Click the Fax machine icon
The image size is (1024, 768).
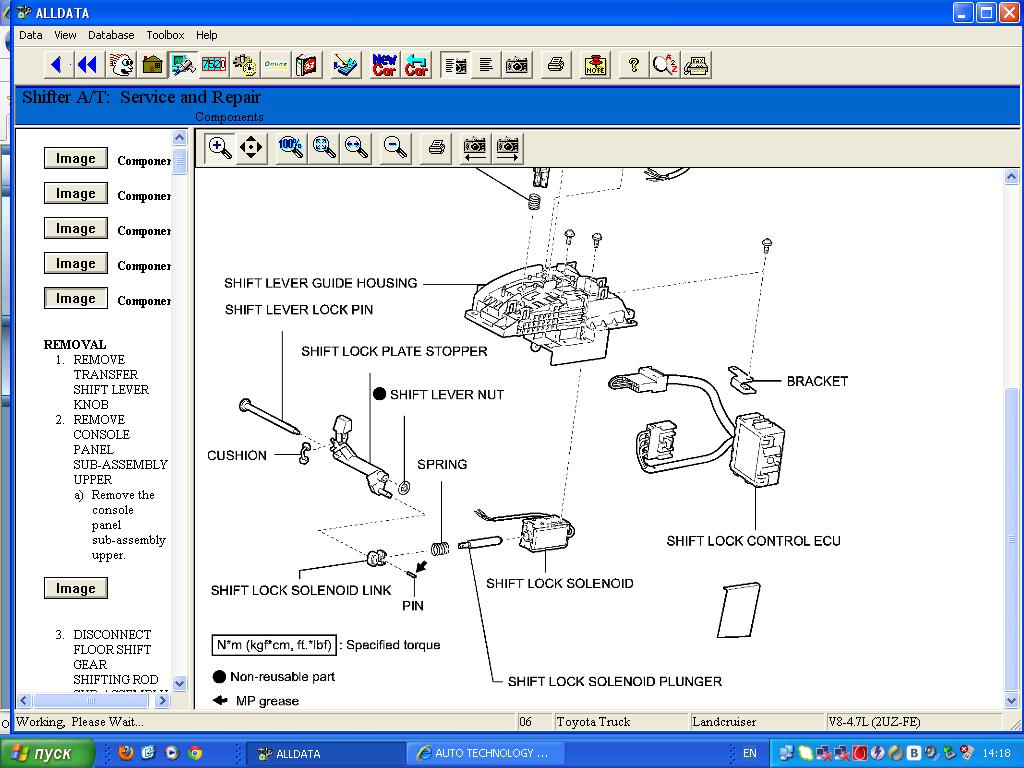click(696, 65)
